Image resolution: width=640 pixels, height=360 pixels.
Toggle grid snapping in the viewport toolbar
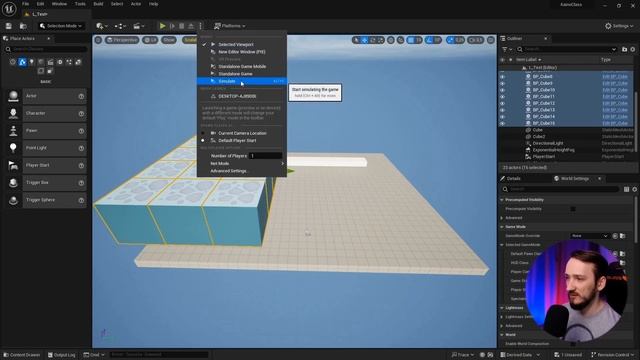coord(411,40)
